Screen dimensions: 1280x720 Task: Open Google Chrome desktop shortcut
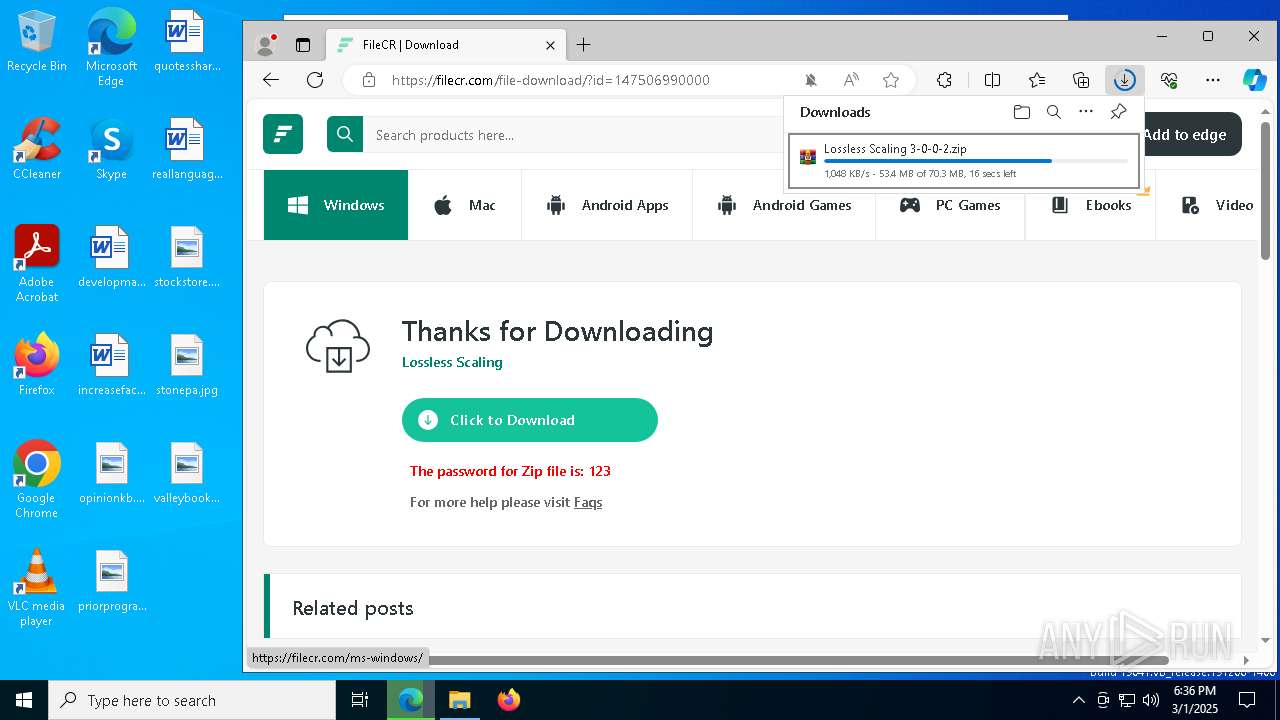[37, 480]
